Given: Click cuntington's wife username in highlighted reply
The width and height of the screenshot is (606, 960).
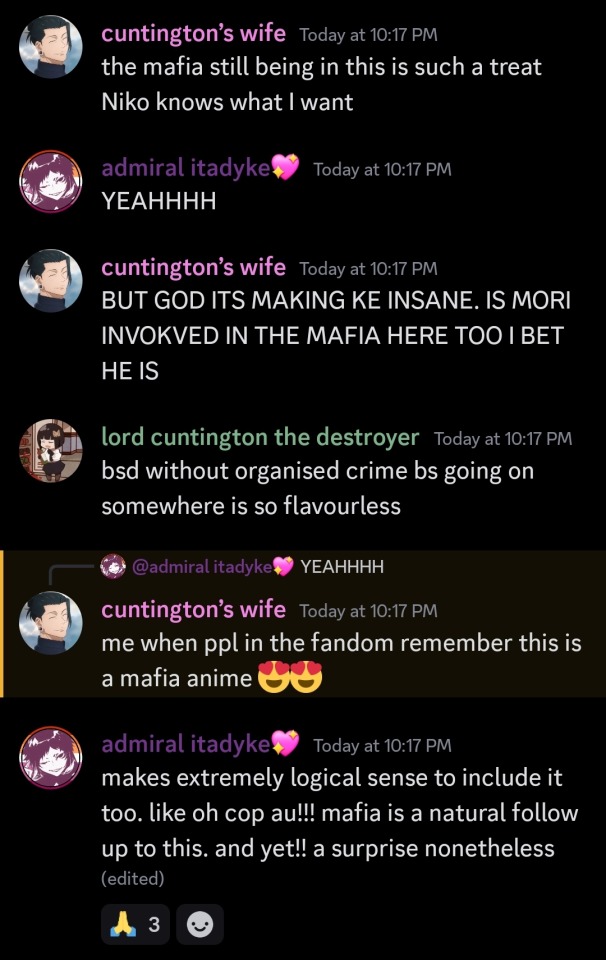Looking at the screenshot, I should 193,610.
